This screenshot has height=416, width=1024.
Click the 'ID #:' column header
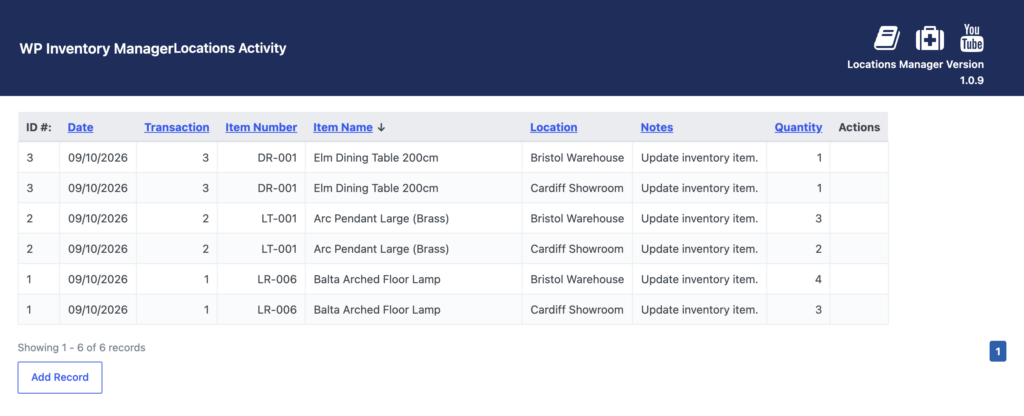click(x=39, y=127)
